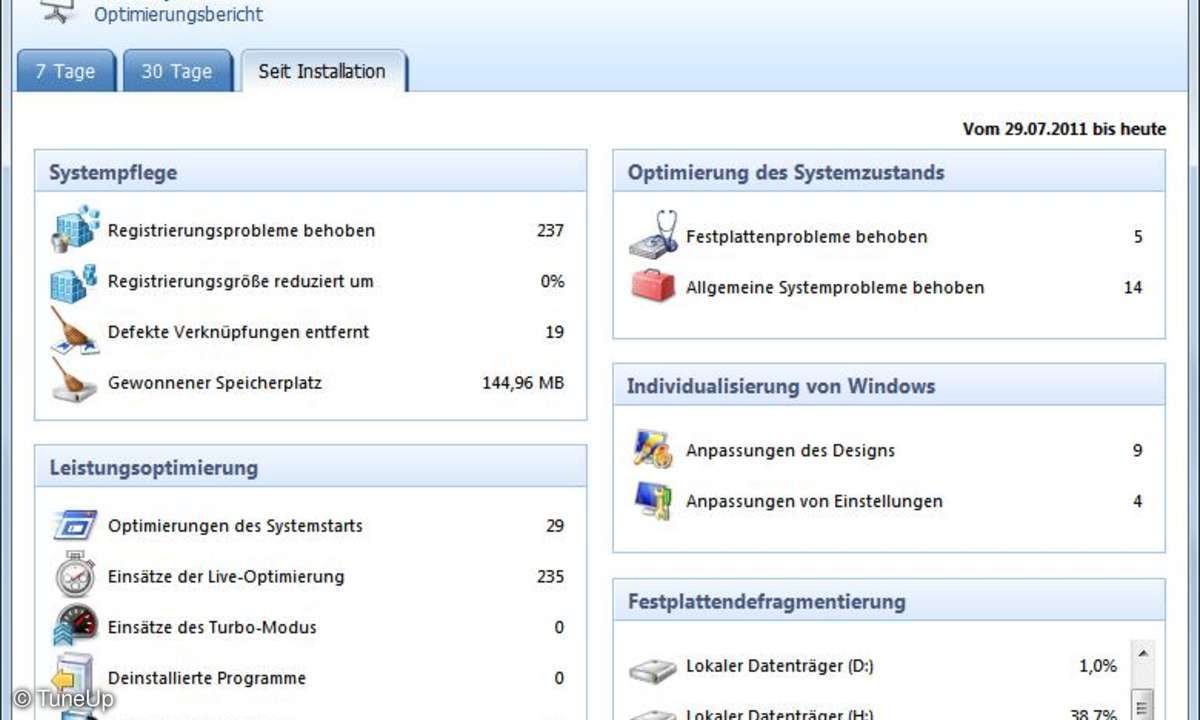Click the text Gewonnener Speicherplatz
Viewport: 1200px width, 720px height.
click(x=215, y=382)
